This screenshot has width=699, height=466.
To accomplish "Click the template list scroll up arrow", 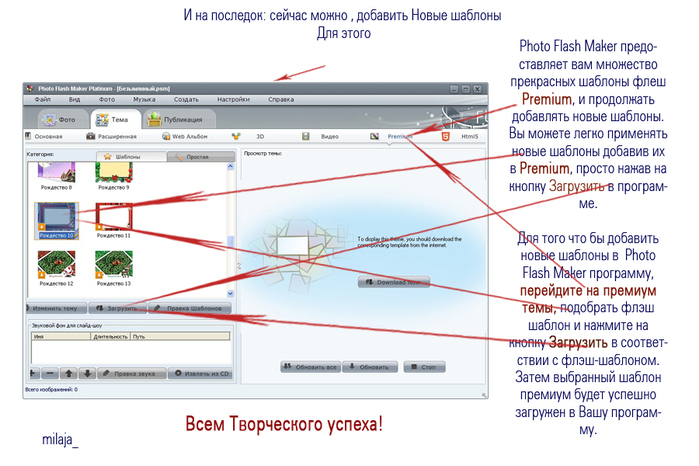I will 230,166.
